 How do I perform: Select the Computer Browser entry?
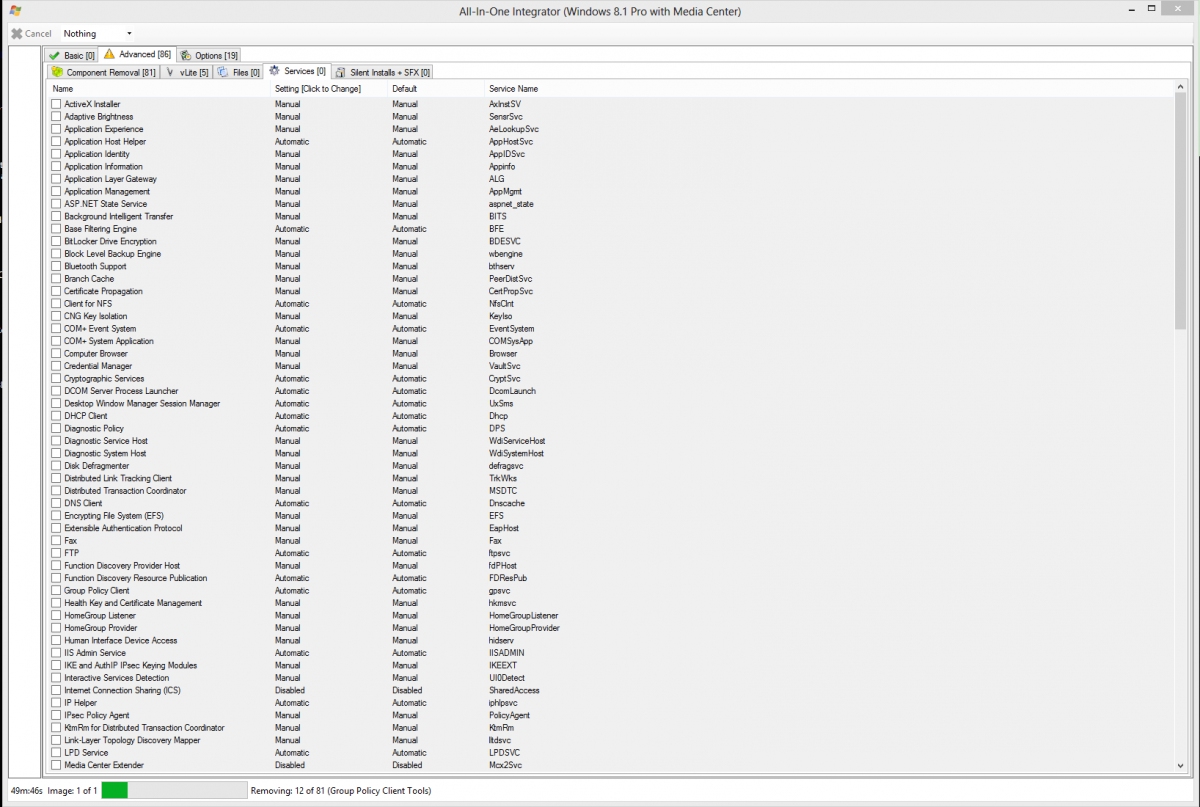point(96,353)
